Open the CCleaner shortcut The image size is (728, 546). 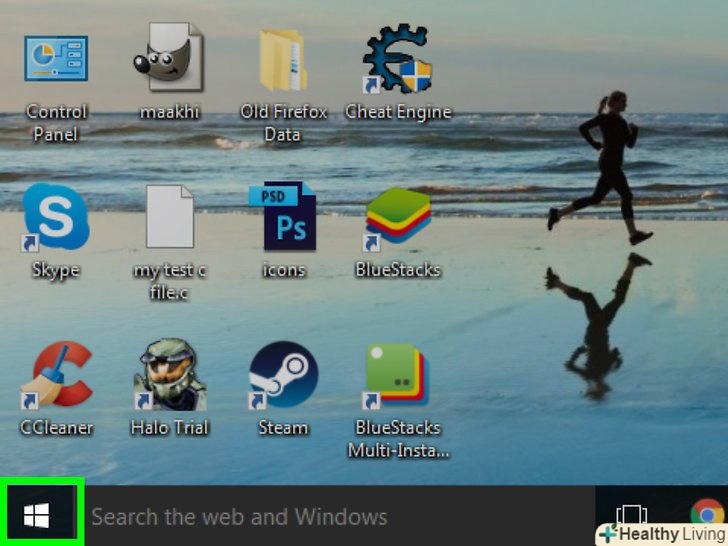tap(56, 375)
